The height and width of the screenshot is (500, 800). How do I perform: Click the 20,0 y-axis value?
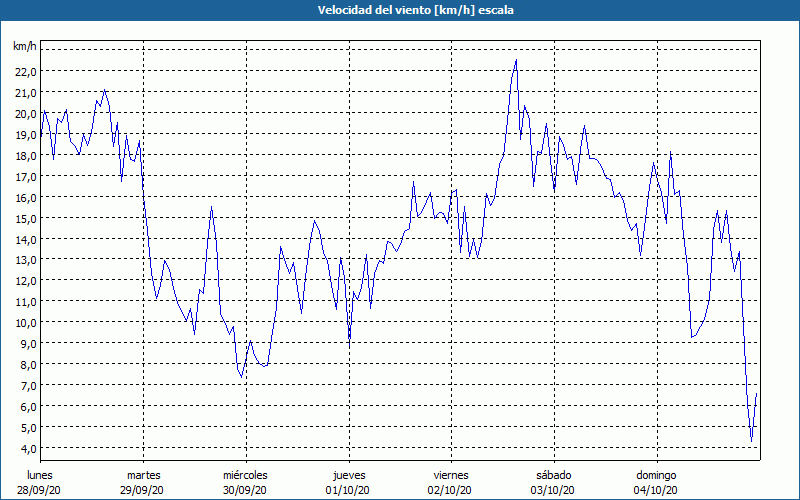tap(26, 114)
